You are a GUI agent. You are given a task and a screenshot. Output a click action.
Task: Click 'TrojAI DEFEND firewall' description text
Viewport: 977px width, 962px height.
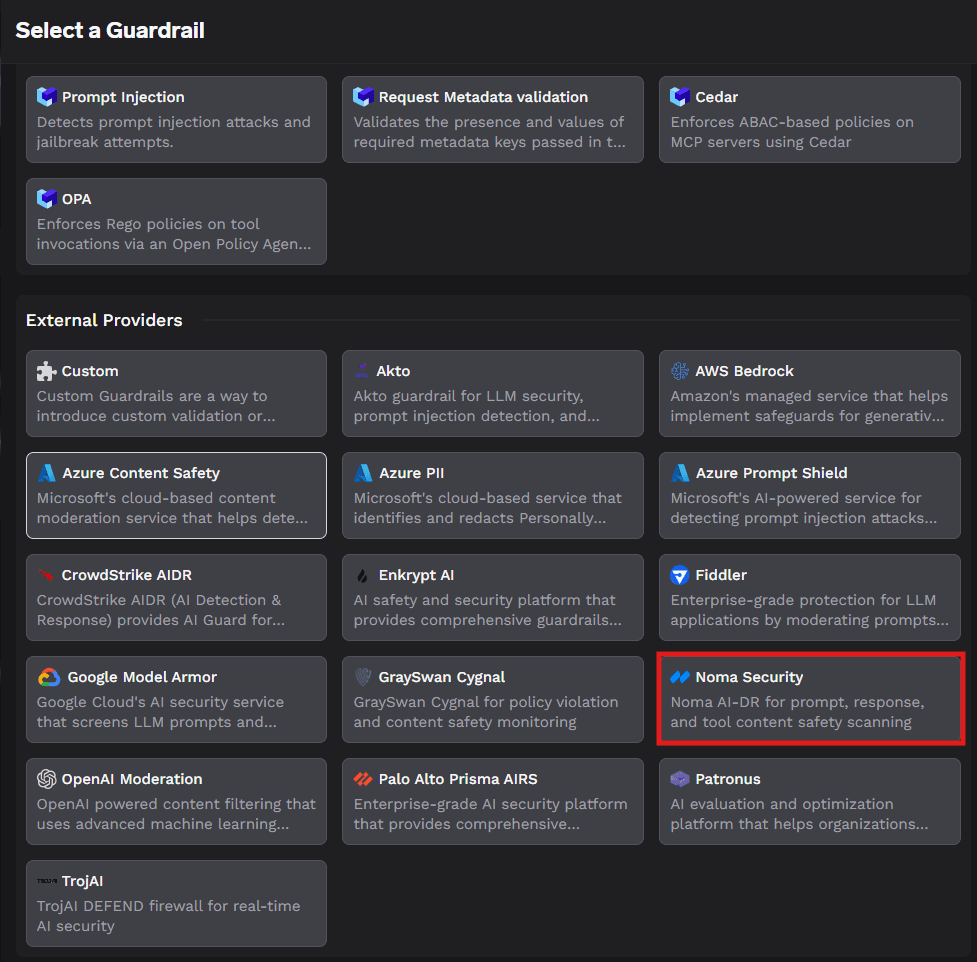click(168, 916)
